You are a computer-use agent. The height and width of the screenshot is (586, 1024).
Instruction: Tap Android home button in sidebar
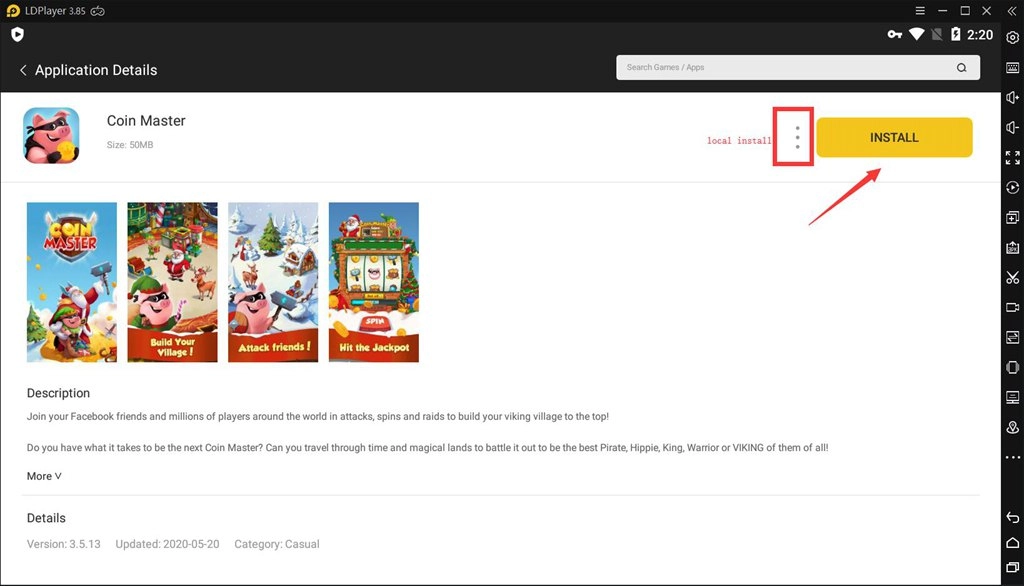point(1012,543)
